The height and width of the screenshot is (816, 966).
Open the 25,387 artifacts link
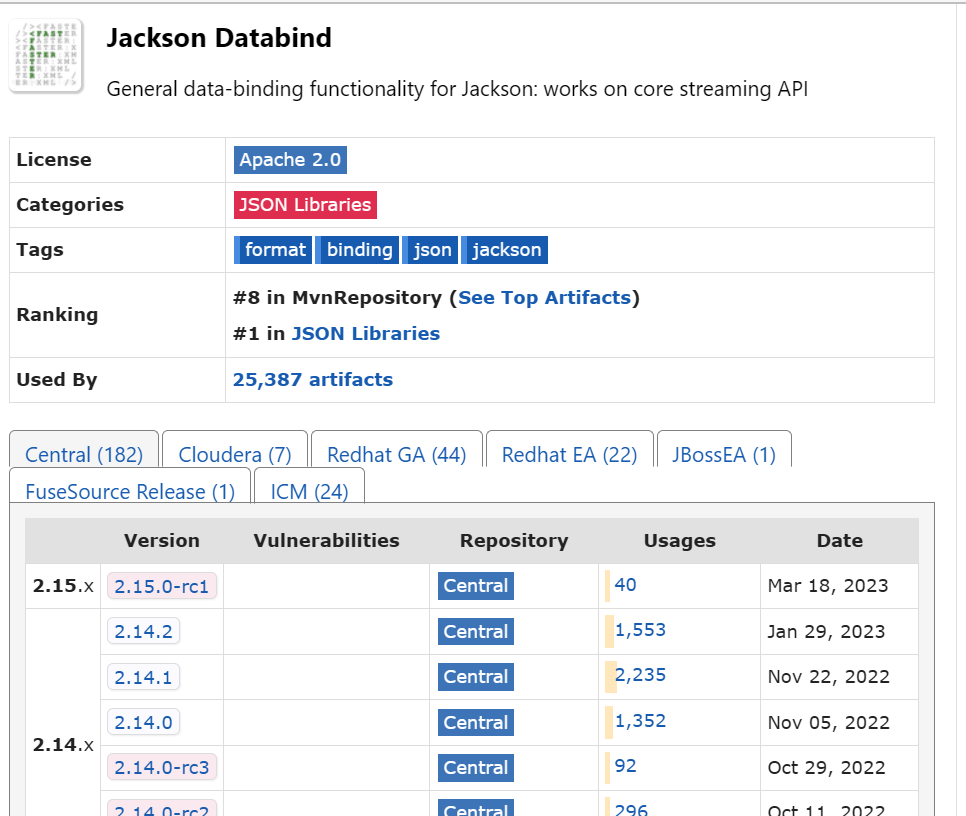[x=313, y=380]
